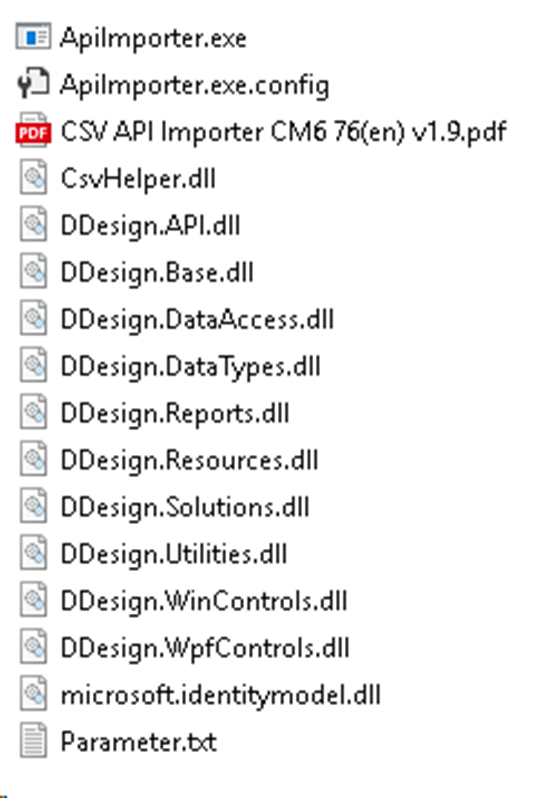Click the PDF icon of CSV API Importer
The width and height of the screenshot is (551, 798).
coord(33,131)
